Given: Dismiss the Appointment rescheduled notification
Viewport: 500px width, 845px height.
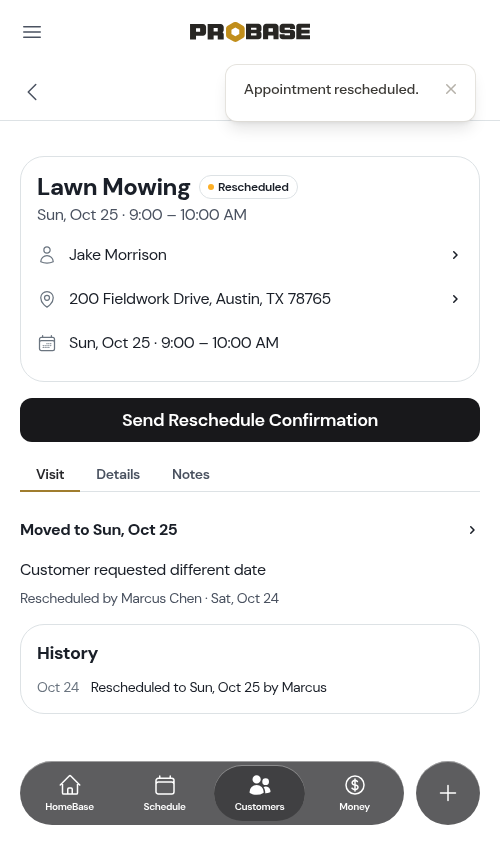Looking at the screenshot, I should pos(451,89).
